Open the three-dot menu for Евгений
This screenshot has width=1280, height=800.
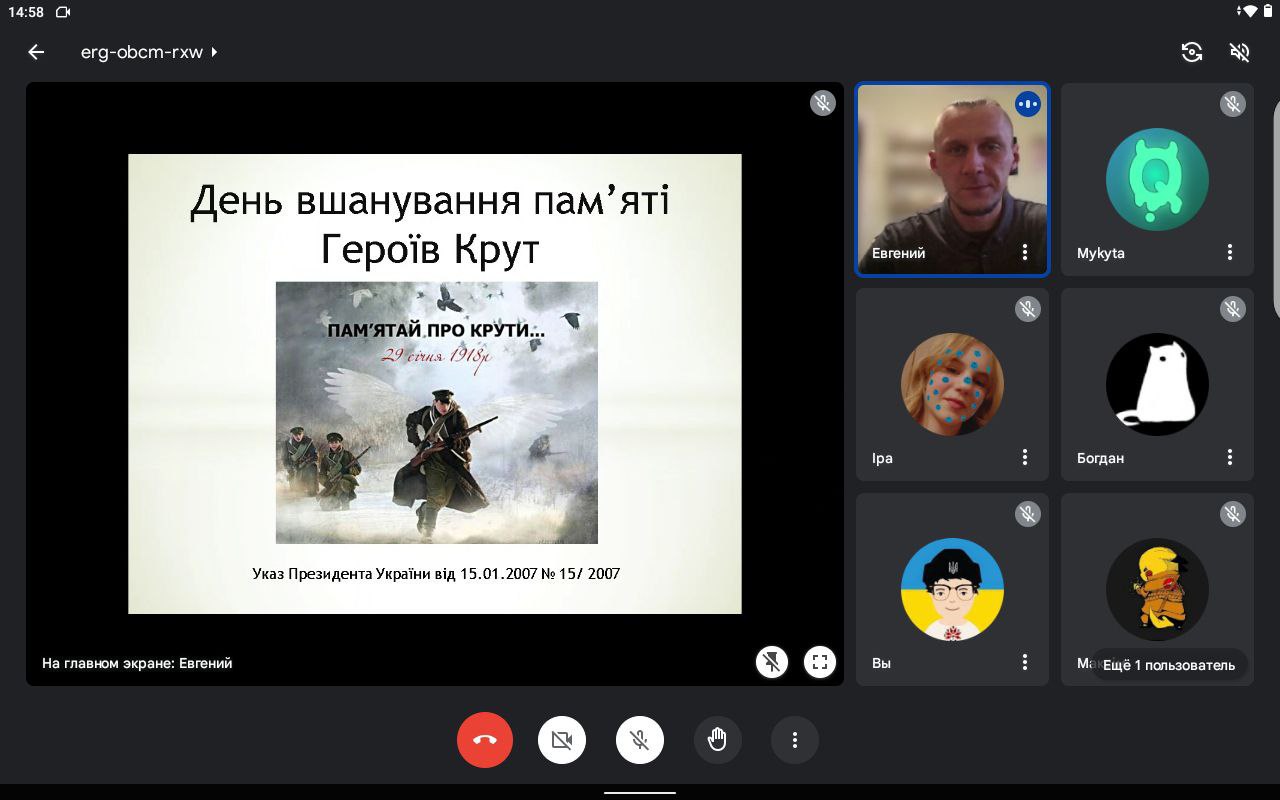tap(1025, 253)
